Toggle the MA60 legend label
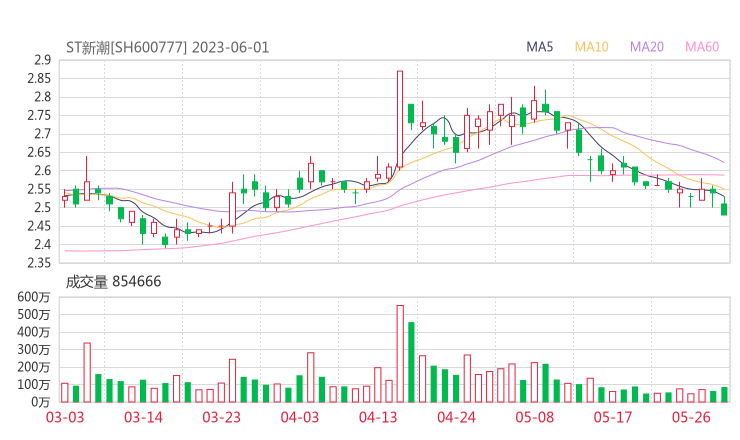This screenshot has height=440, width=740. [x=702, y=47]
